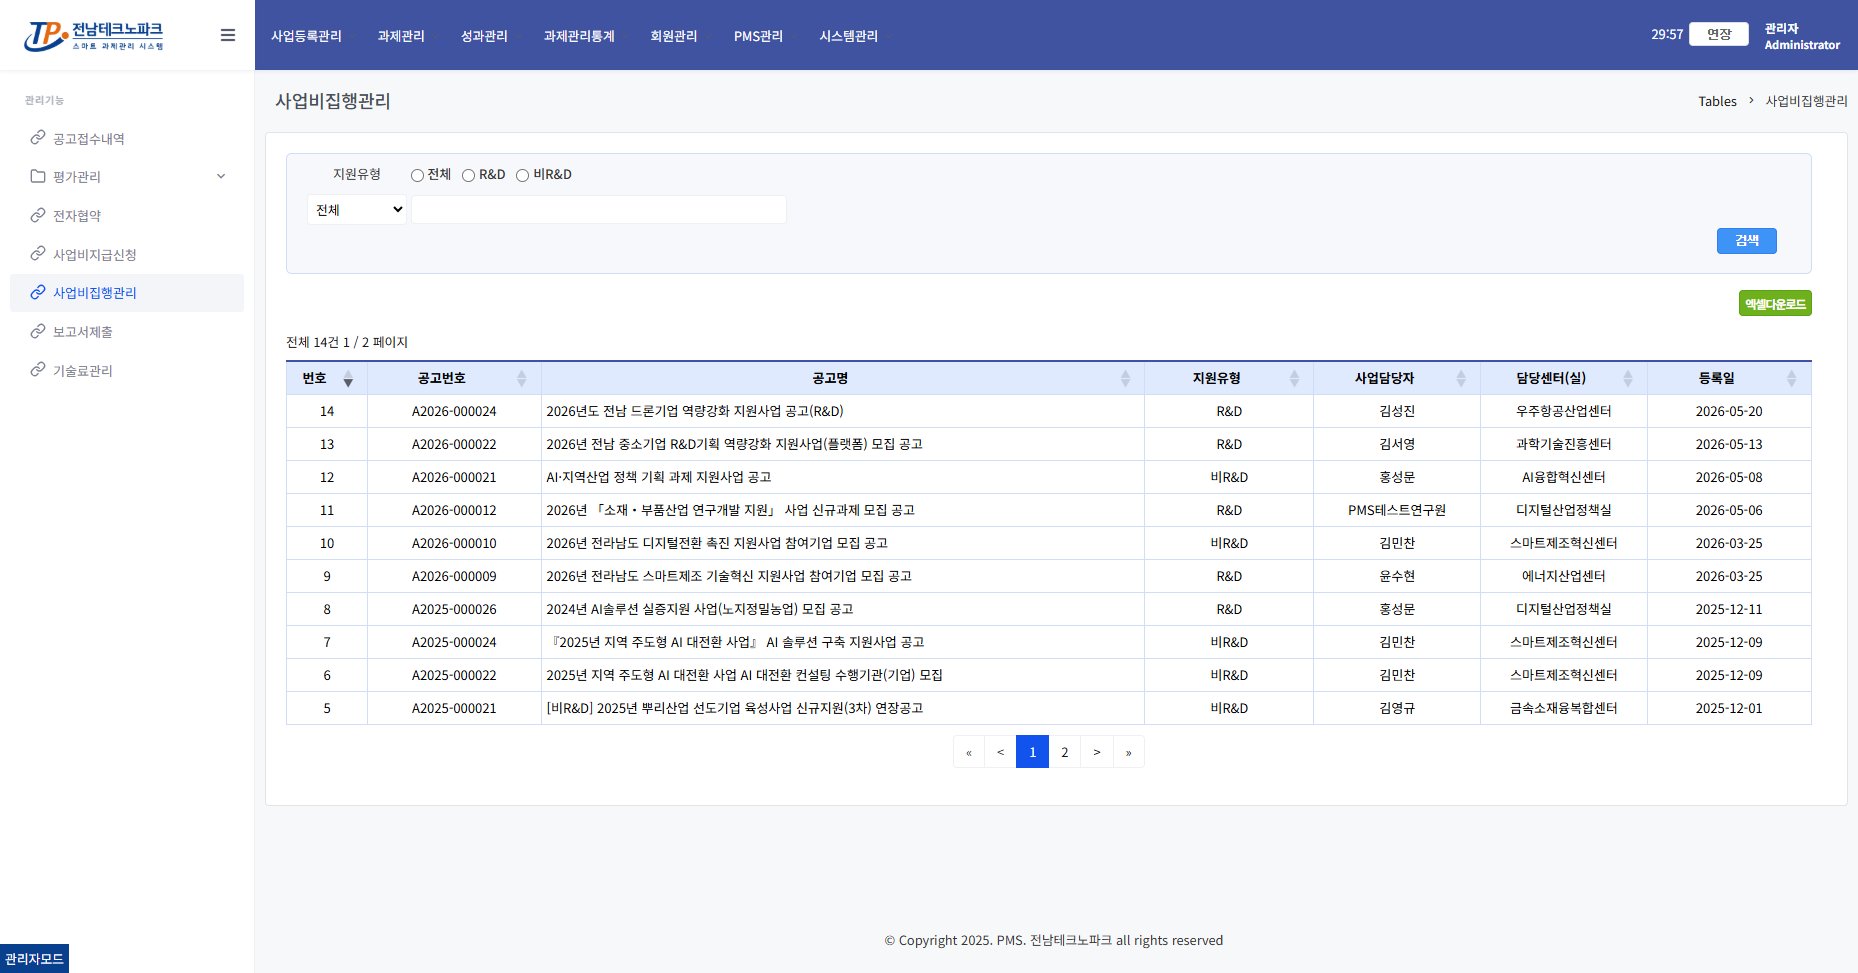Open 사업등록관리 top menu
1858x973 pixels.
[307, 36]
